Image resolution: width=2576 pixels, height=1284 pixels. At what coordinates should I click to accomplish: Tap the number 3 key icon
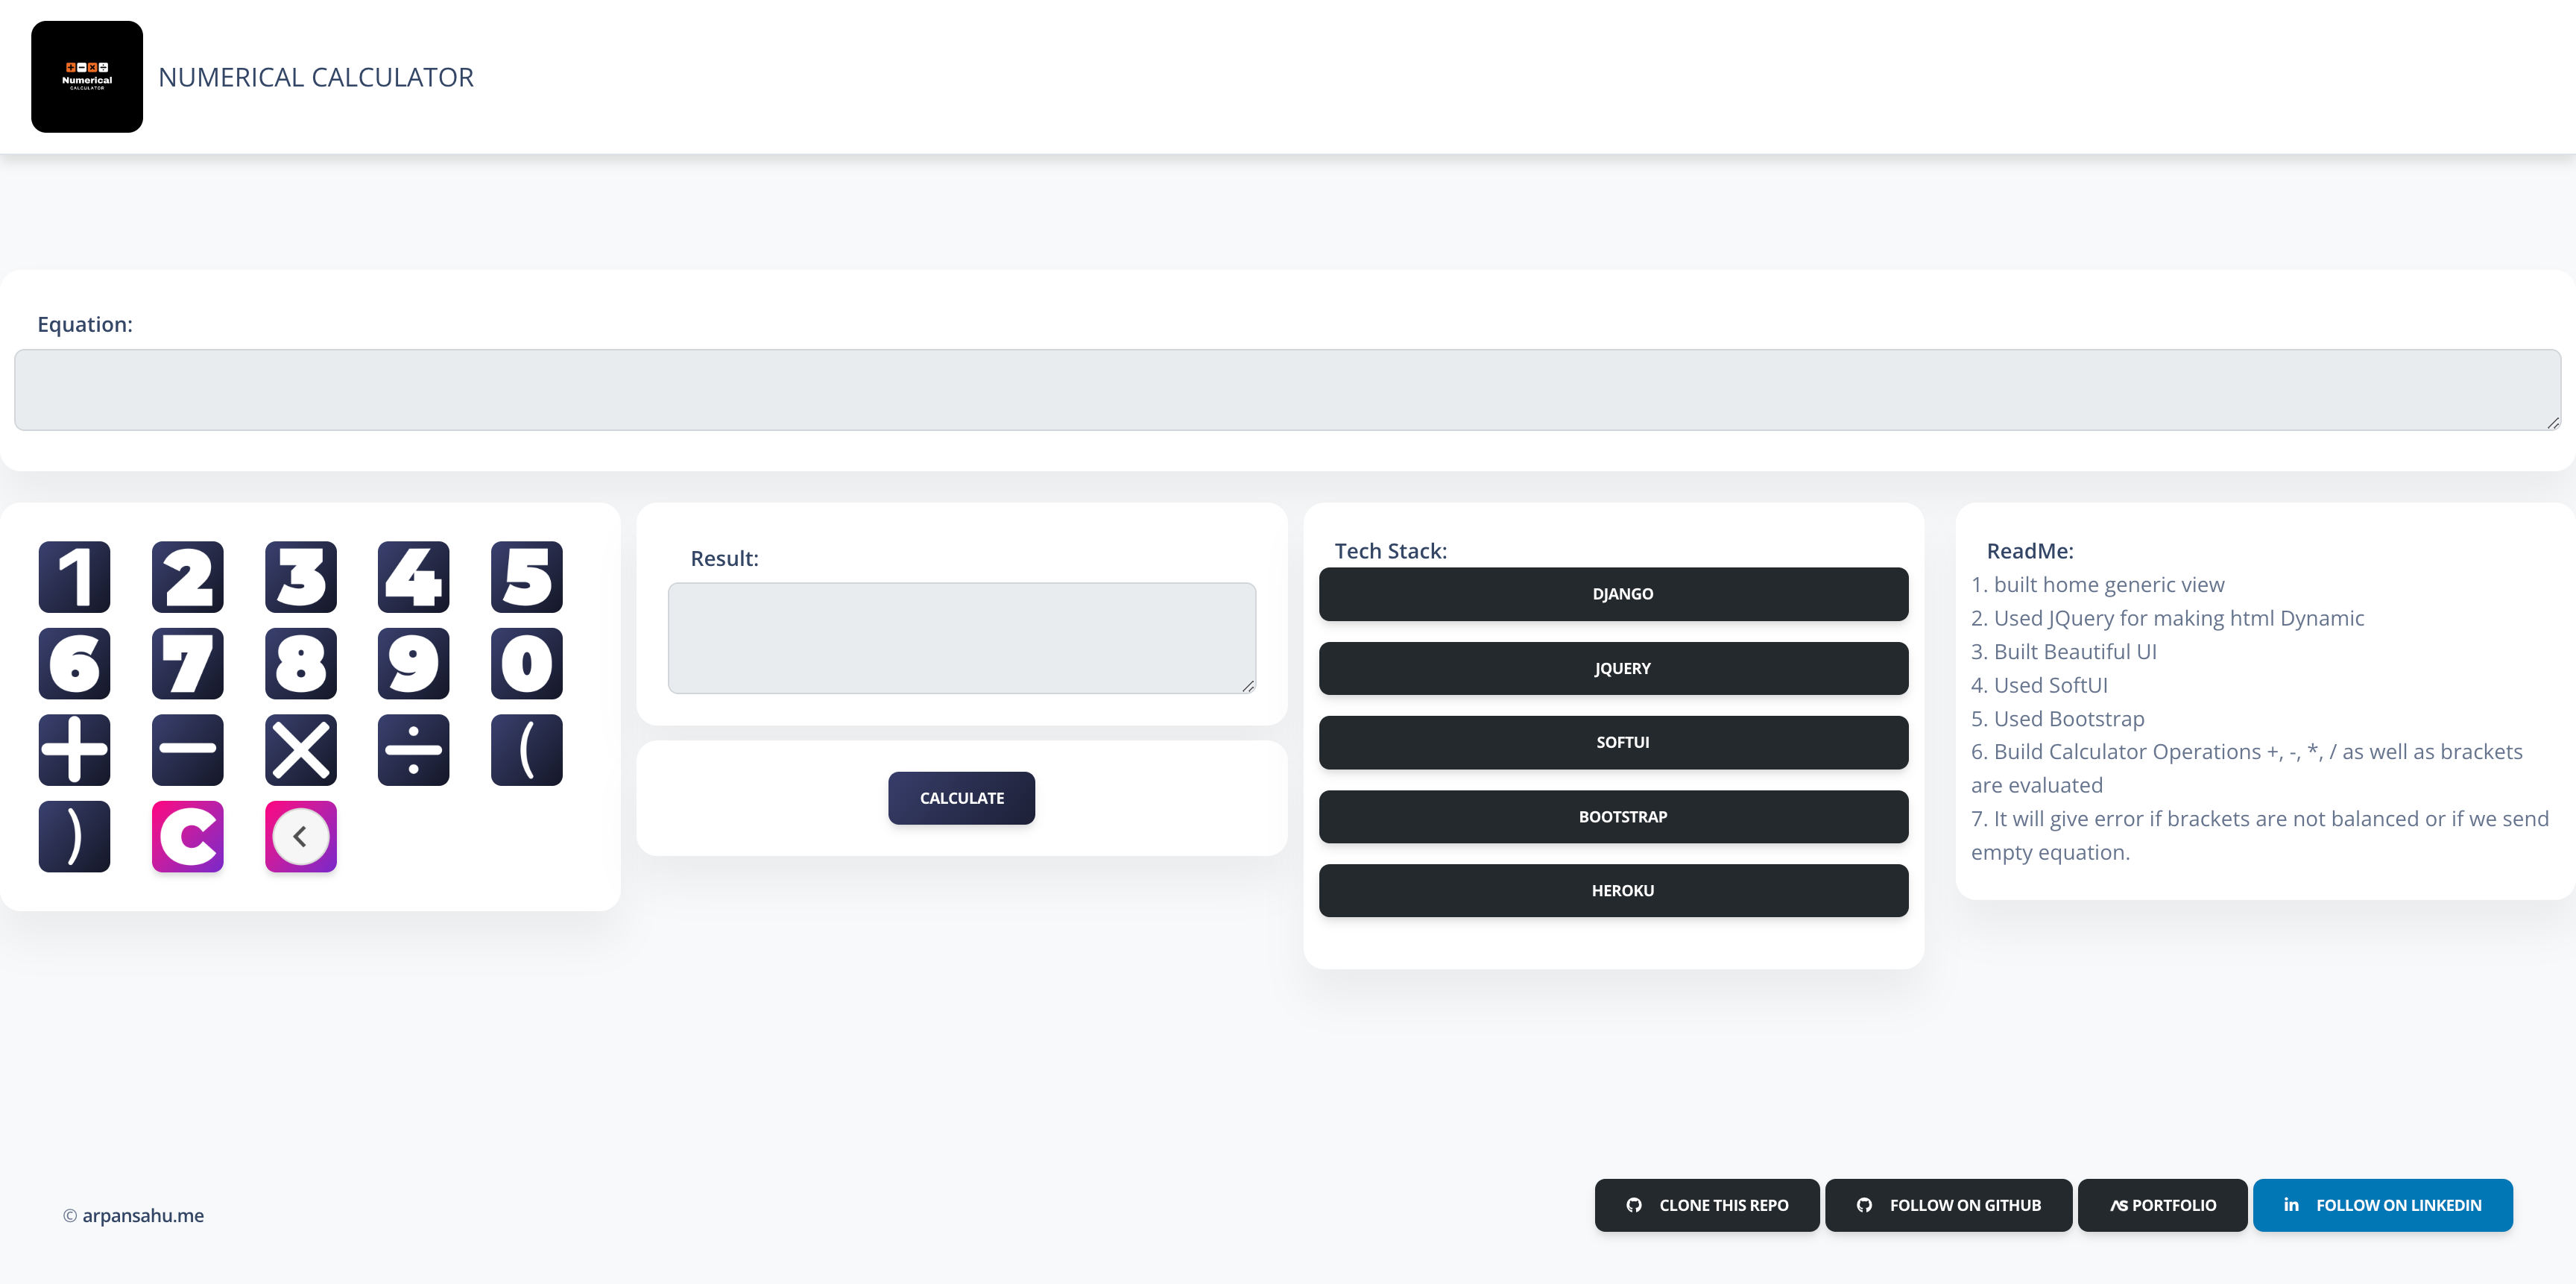[x=300, y=577]
